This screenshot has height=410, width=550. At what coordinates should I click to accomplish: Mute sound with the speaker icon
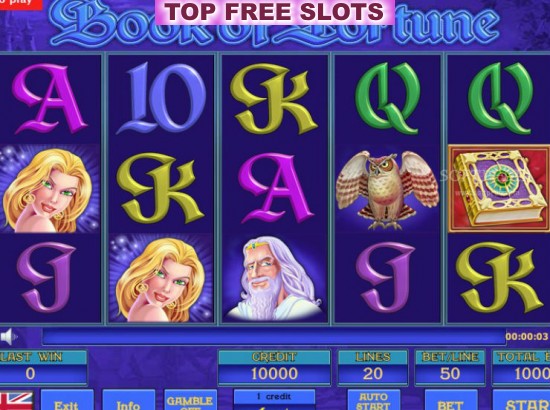click(x=8, y=337)
